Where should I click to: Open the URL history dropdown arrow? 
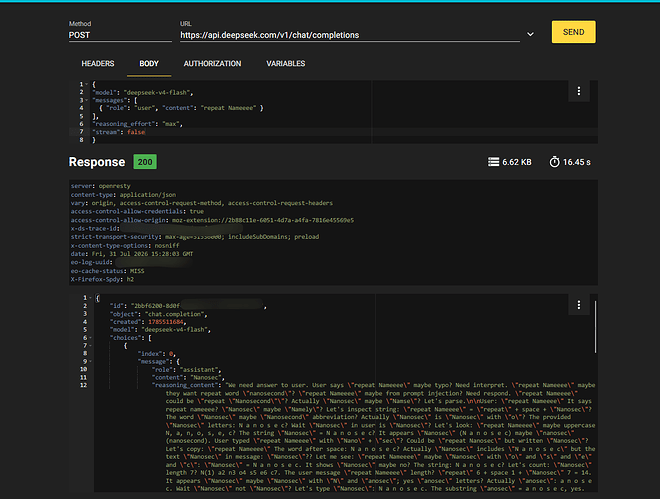(x=530, y=34)
